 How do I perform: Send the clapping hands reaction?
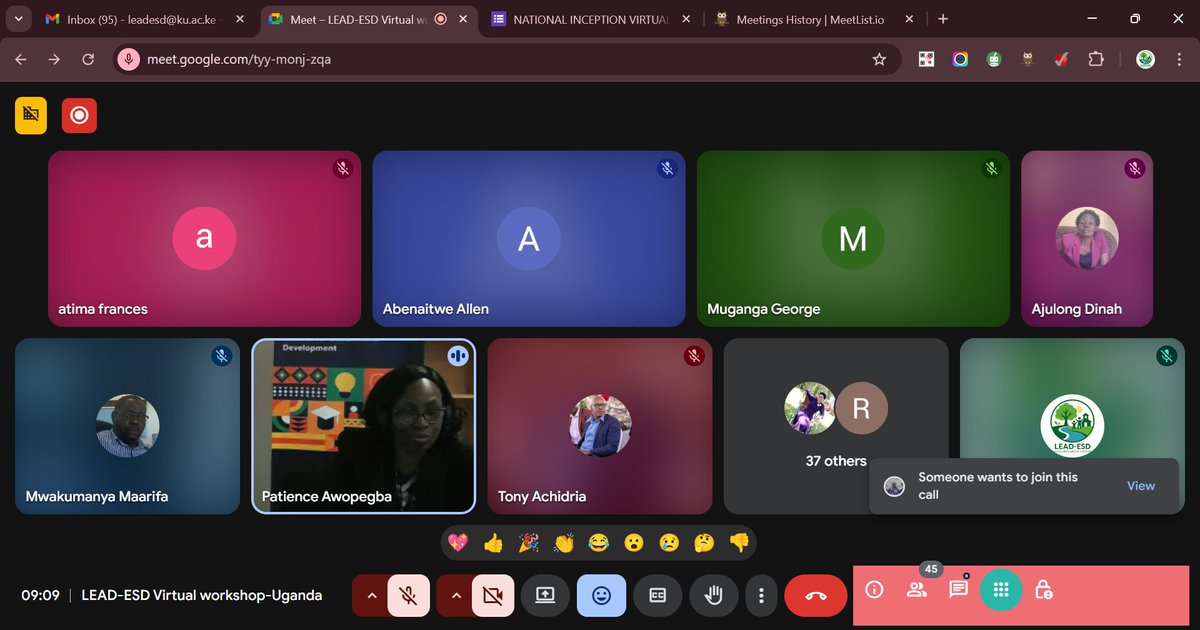click(564, 543)
